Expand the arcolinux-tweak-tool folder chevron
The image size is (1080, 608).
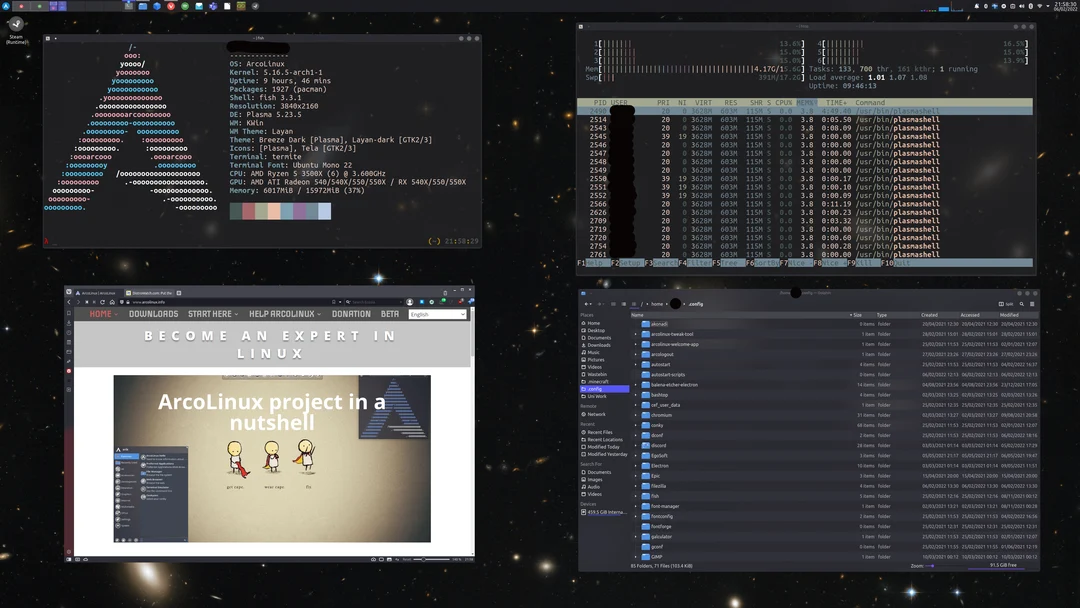click(635, 334)
